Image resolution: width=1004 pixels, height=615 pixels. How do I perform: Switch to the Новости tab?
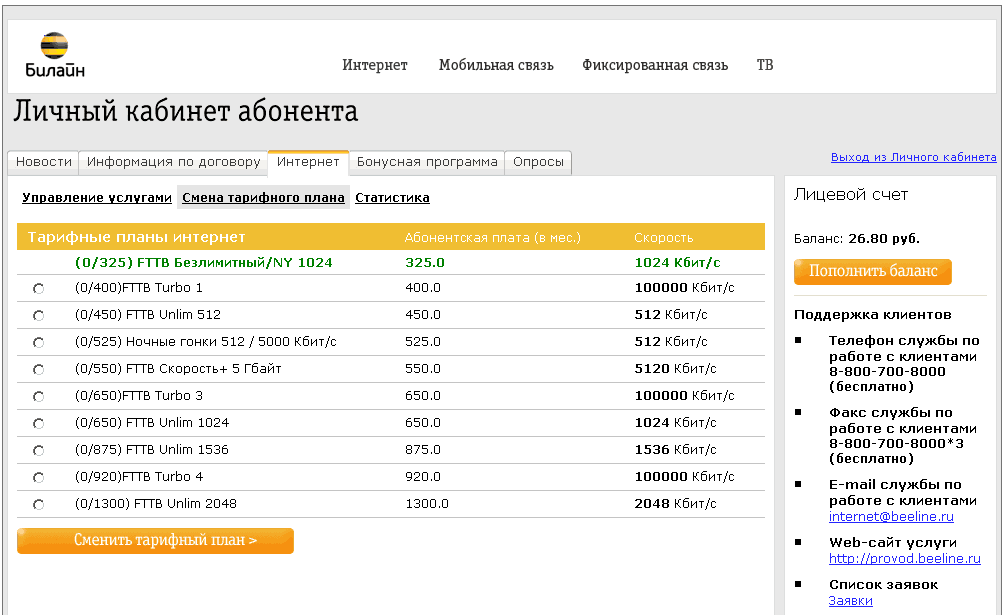point(44,162)
